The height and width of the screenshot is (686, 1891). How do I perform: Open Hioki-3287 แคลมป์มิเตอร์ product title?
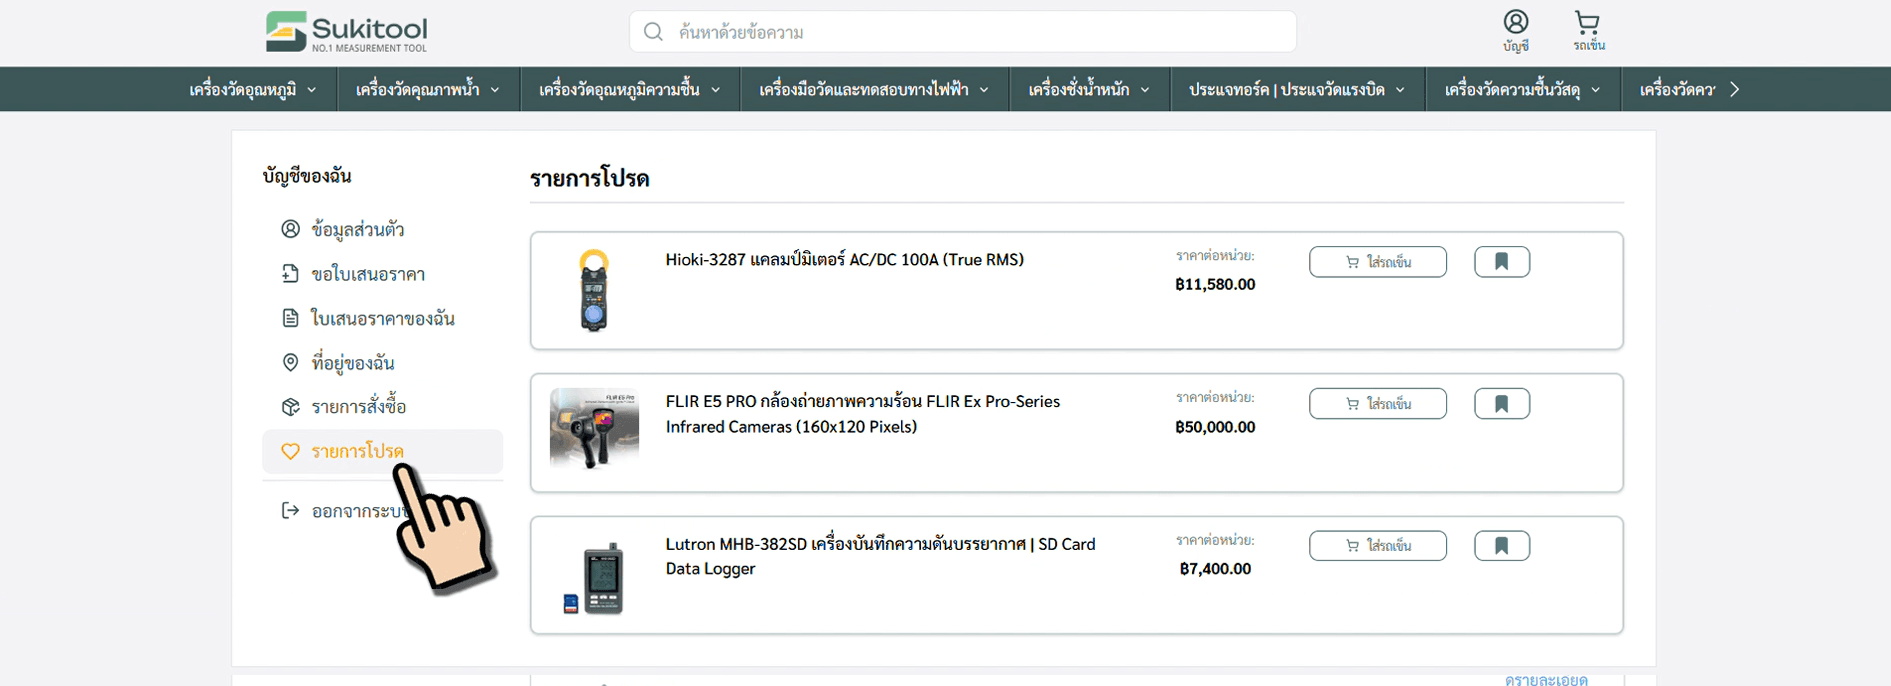pyautogui.click(x=845, y=260)
